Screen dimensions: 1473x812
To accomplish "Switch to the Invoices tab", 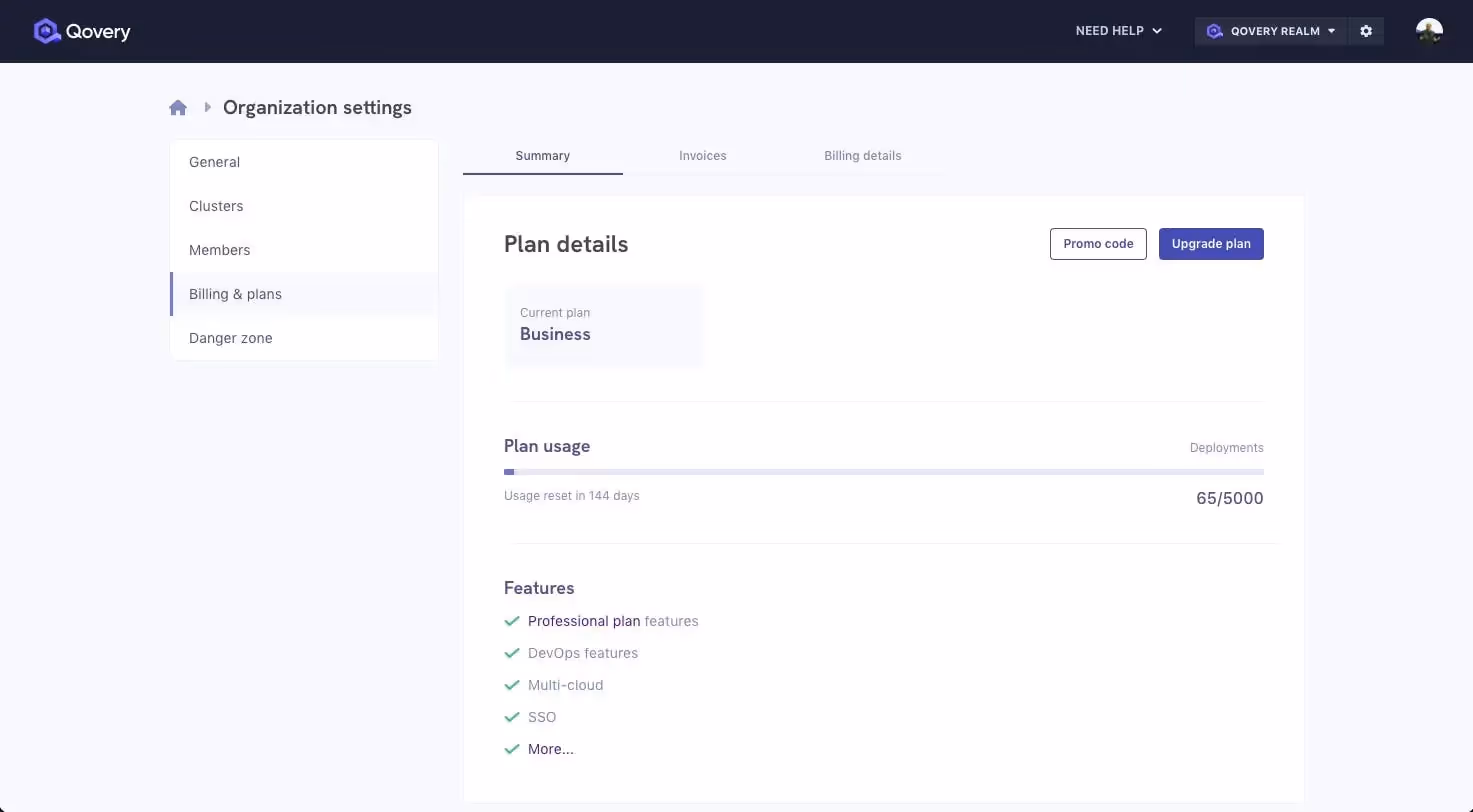I will [x=702, y=156].
